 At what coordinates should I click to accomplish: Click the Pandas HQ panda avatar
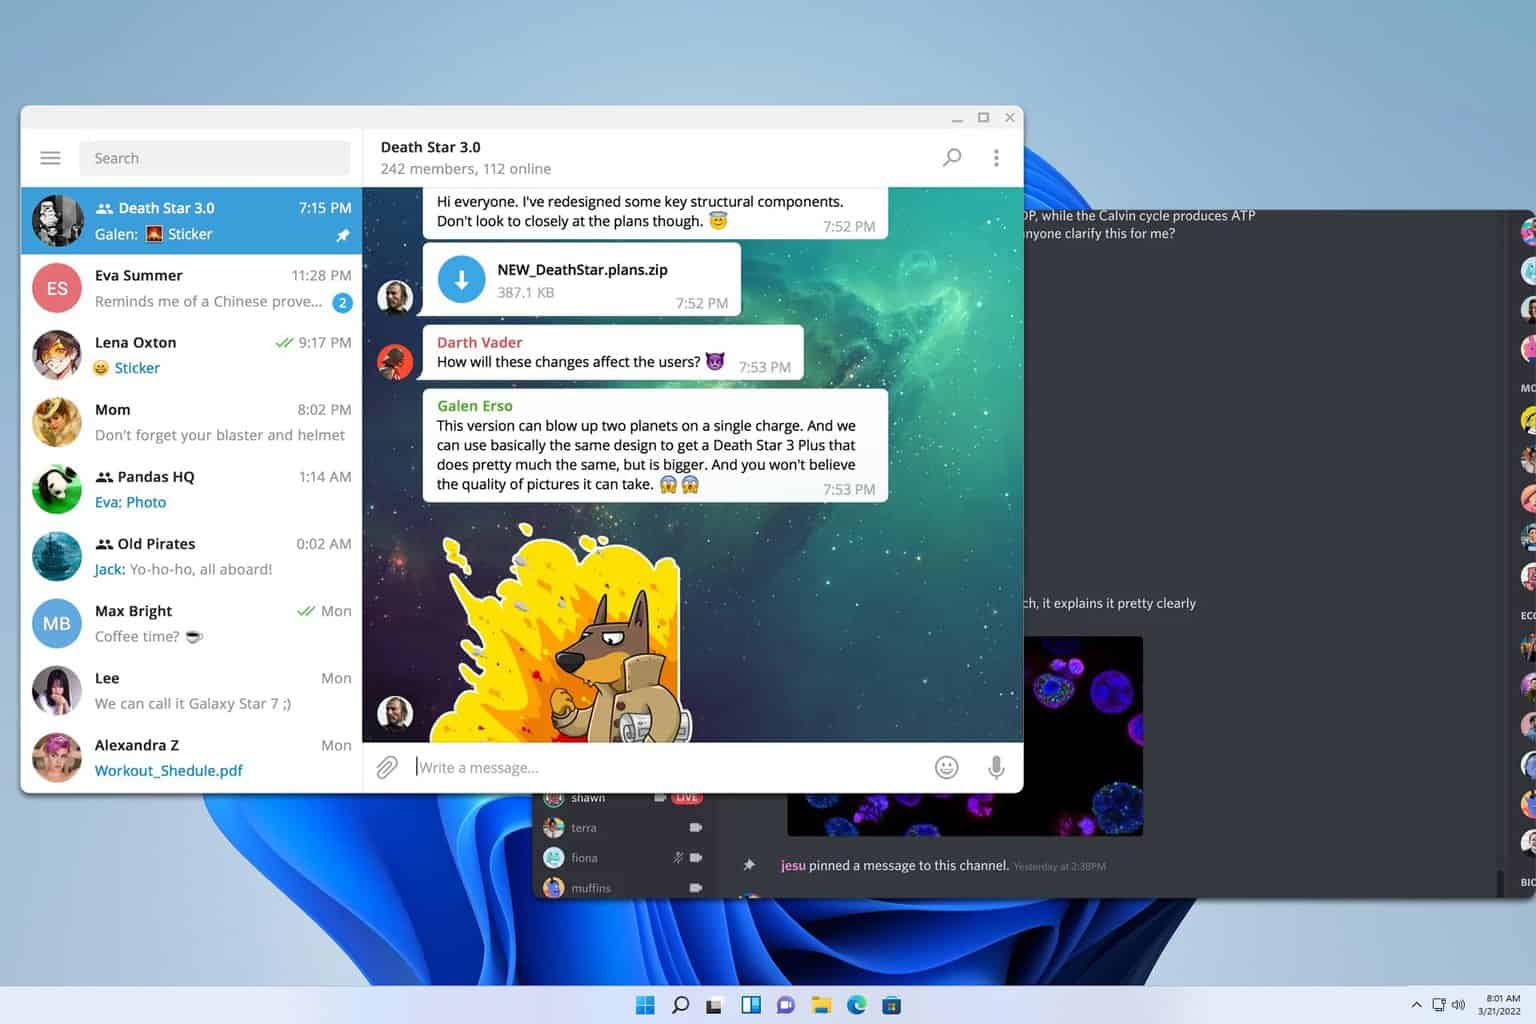pos(57,489)
